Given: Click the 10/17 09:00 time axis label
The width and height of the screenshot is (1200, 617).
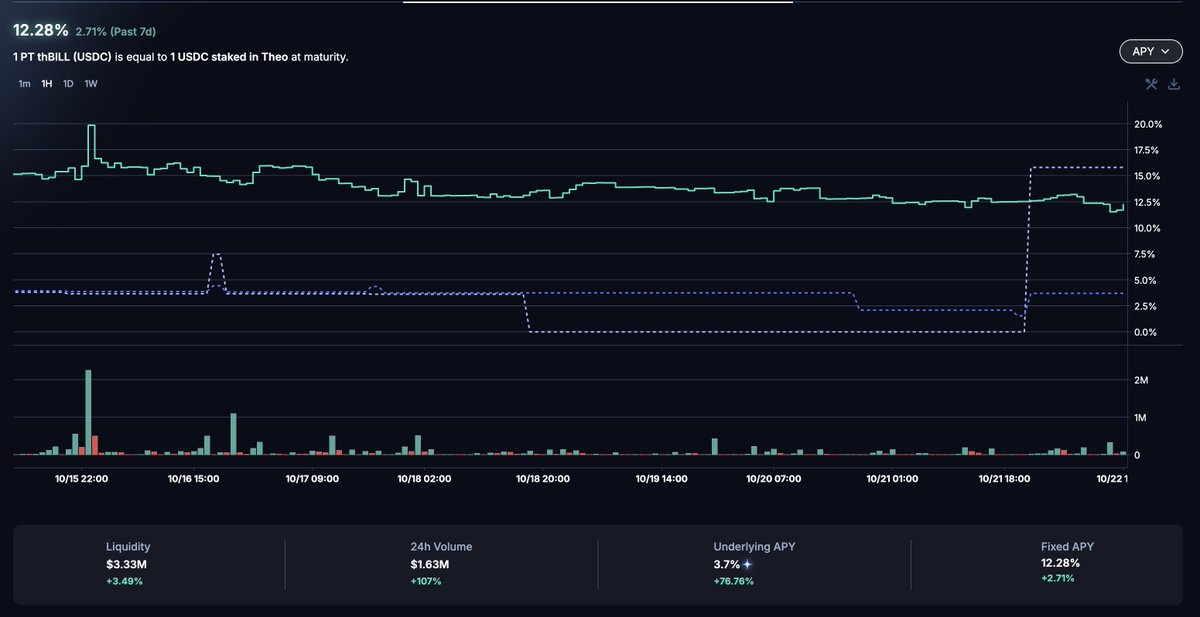Looking at the screenshot, I should pyautogui.click(x=312, y=479).
